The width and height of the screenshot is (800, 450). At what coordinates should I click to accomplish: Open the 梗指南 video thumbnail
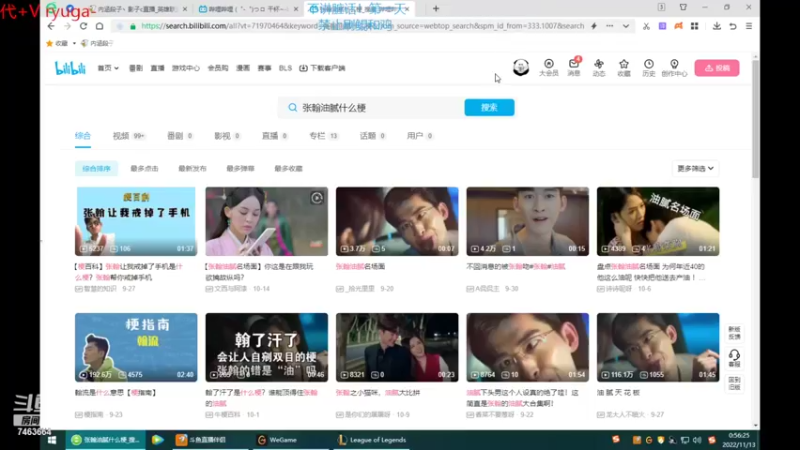click(x=136, y=347)
